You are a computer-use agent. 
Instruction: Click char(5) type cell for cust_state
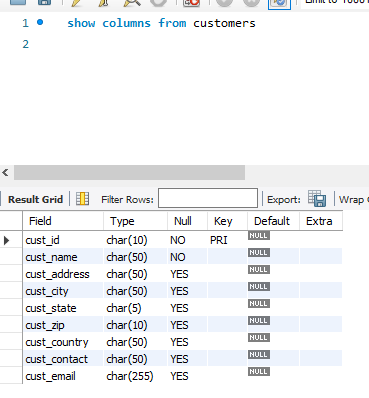point(135,308)
